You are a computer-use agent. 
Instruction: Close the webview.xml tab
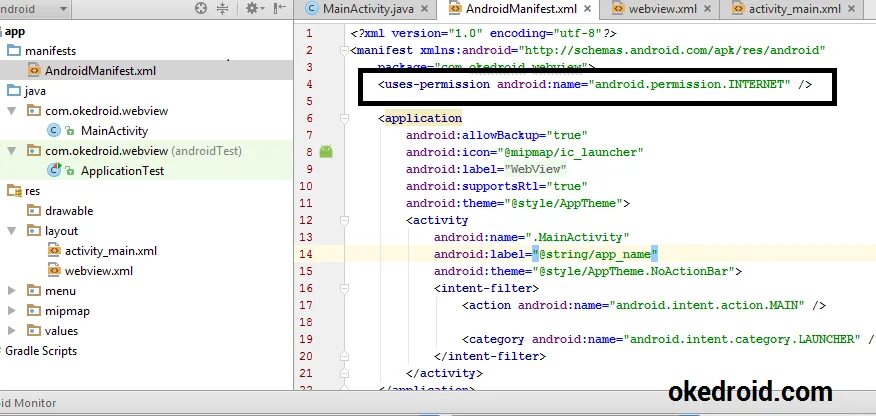pyautogui.click(x=707, y=9)
